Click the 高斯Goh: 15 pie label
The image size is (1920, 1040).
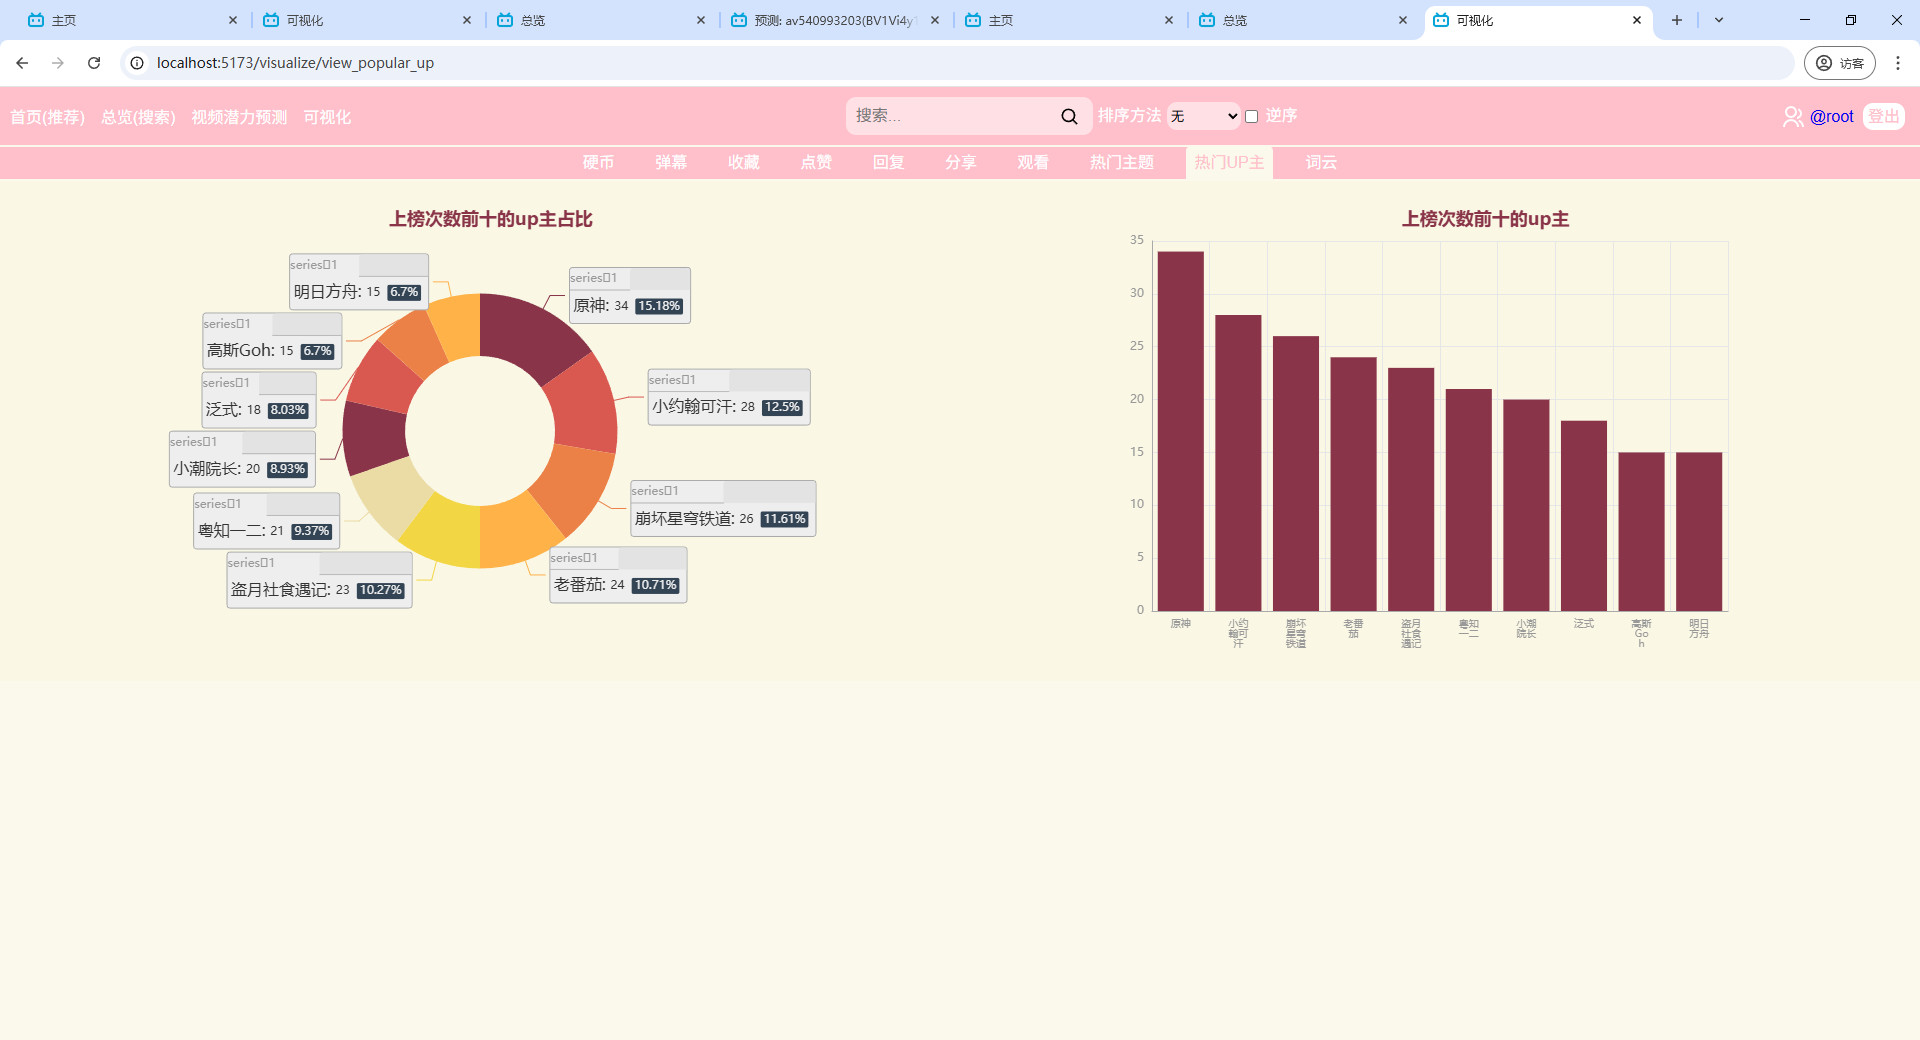tap(272, 341)
